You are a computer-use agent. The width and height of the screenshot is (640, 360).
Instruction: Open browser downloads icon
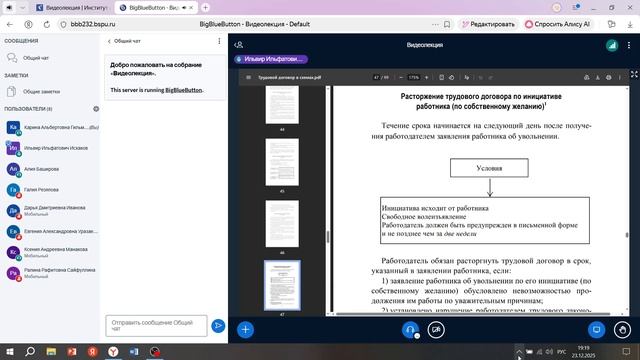click(x=630, y=24)
